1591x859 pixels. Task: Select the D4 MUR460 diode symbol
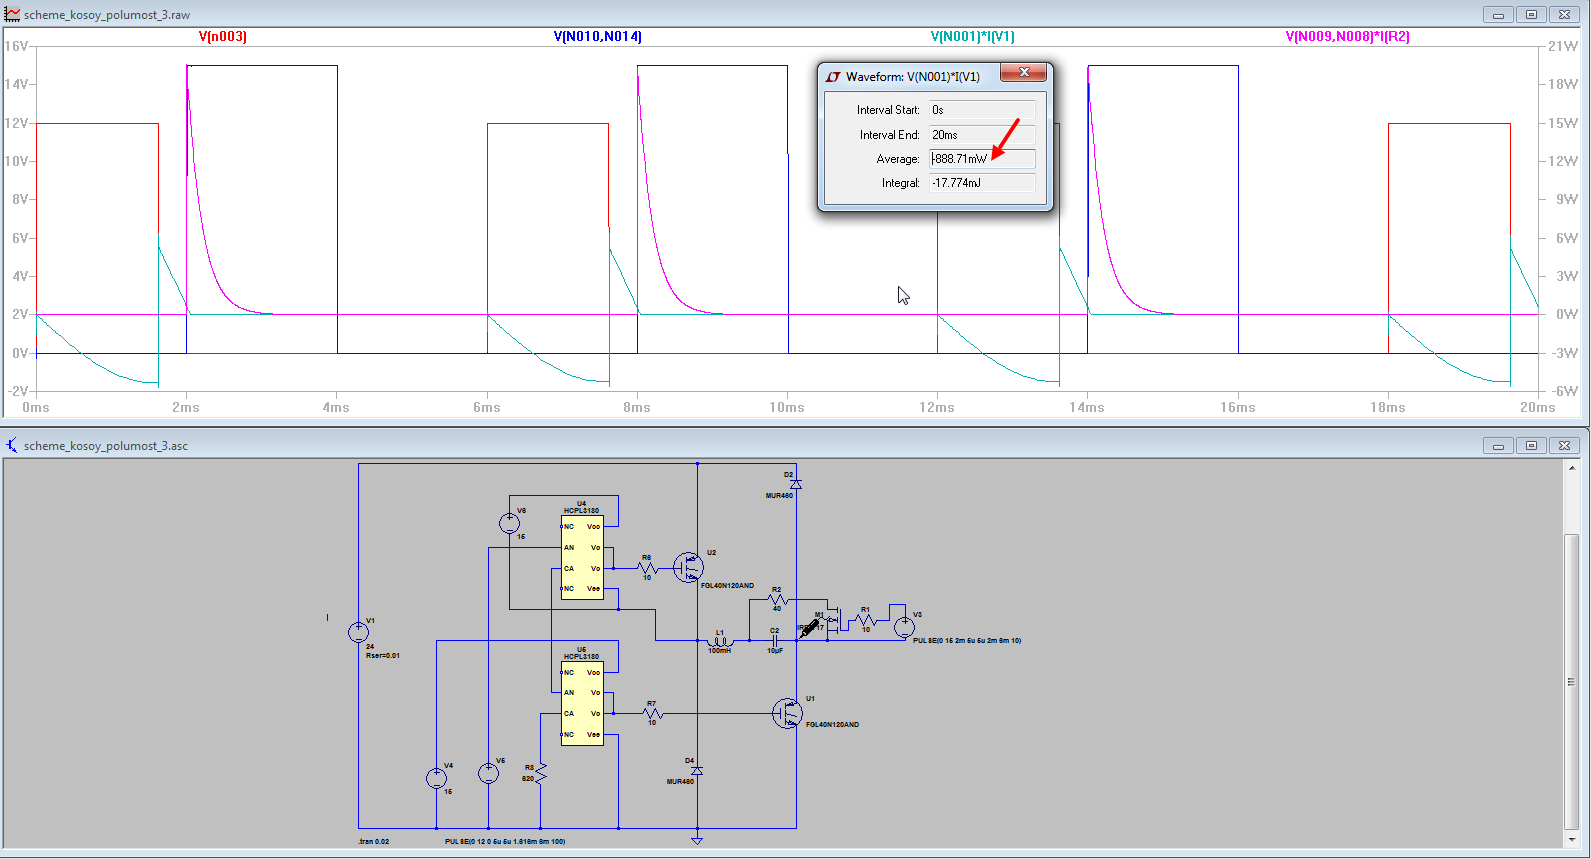pos(697,771)
